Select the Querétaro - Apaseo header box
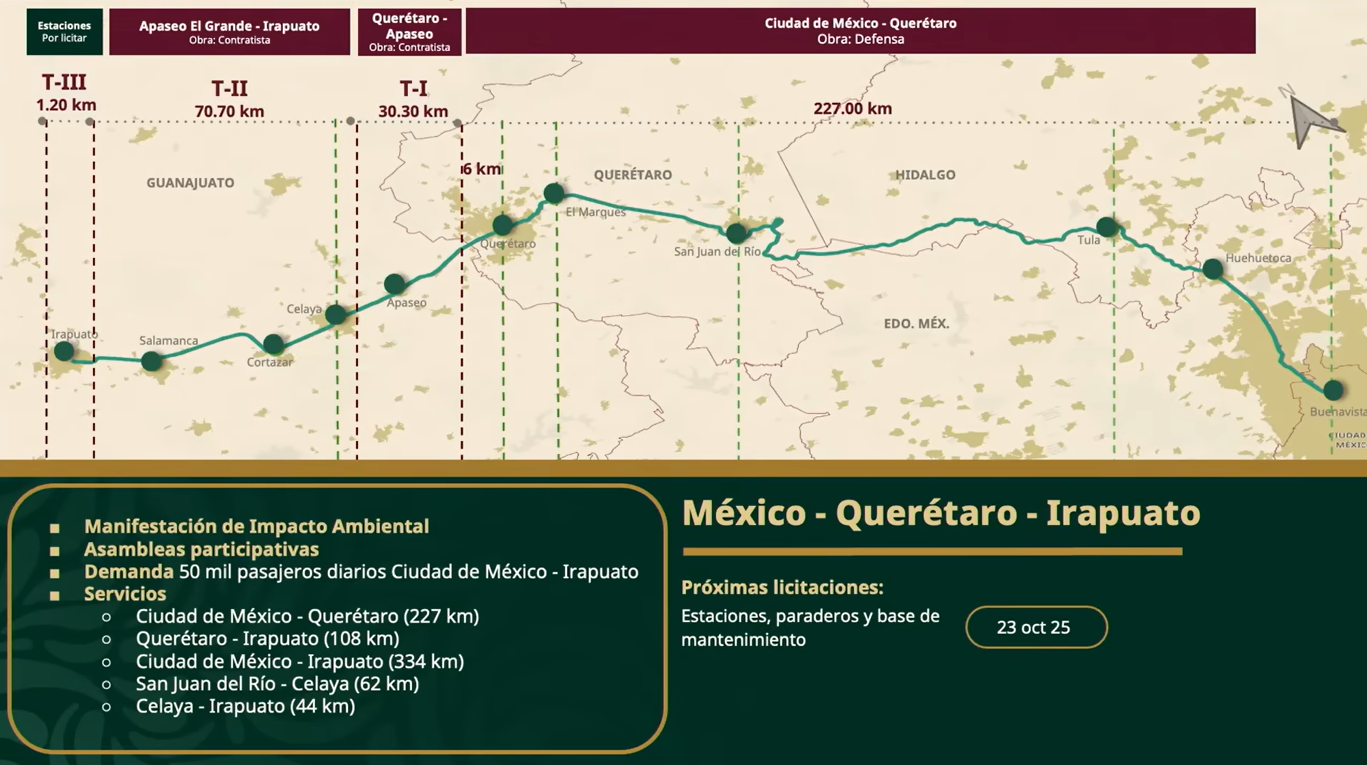The width and height of the screenshot is (1367, 765). pos(409,32)
